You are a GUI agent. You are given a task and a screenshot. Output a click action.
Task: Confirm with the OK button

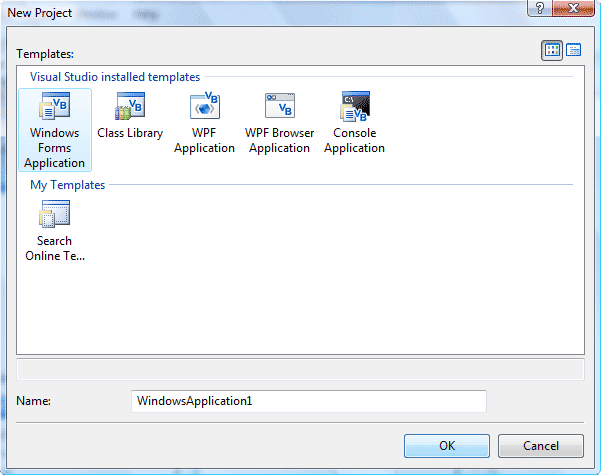pos(447,446)
